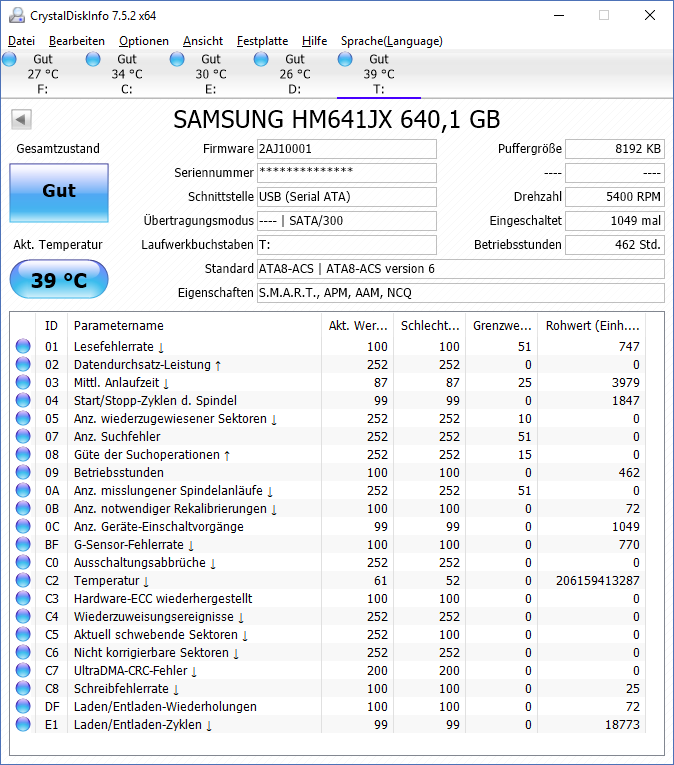Click the raw value 206159413287
This screenshot has height=765, width=674.
tap(597, 581)
